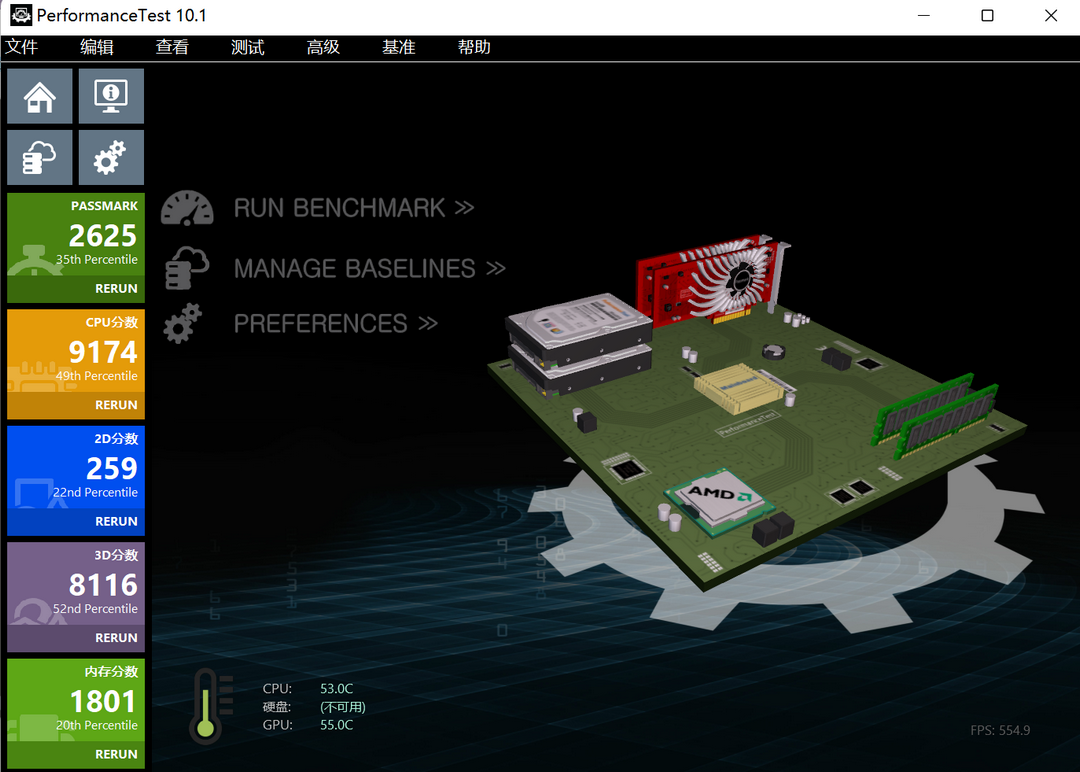Click the PASSMARK tile heading
The height and width of the screenshot is (772, 1080).
[x=104, y=206]
